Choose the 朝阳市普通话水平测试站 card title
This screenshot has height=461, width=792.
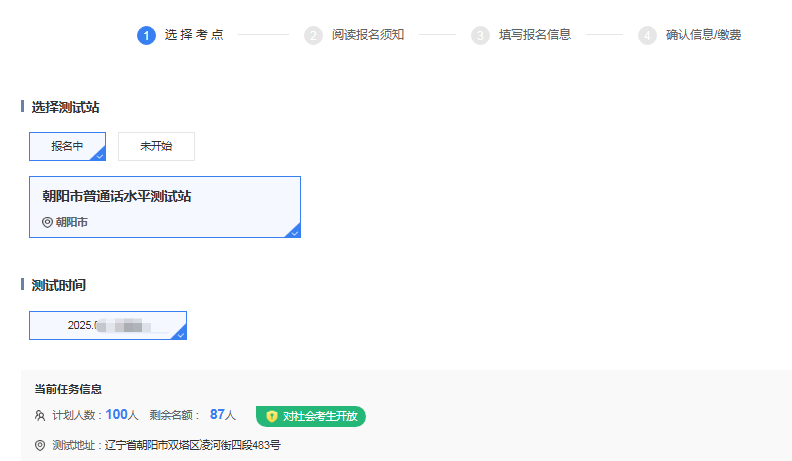[117, 196]
